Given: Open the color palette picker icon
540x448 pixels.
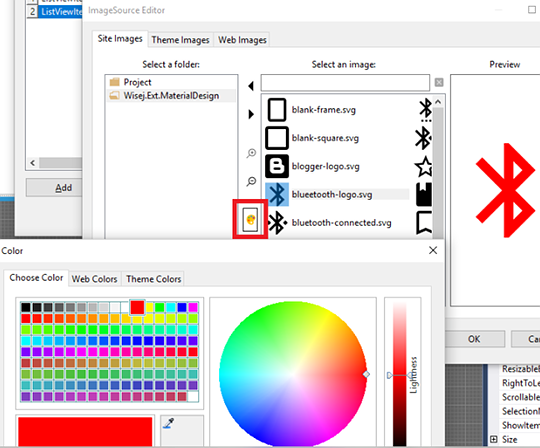Looking at the screenshot, I should (250, 219).
